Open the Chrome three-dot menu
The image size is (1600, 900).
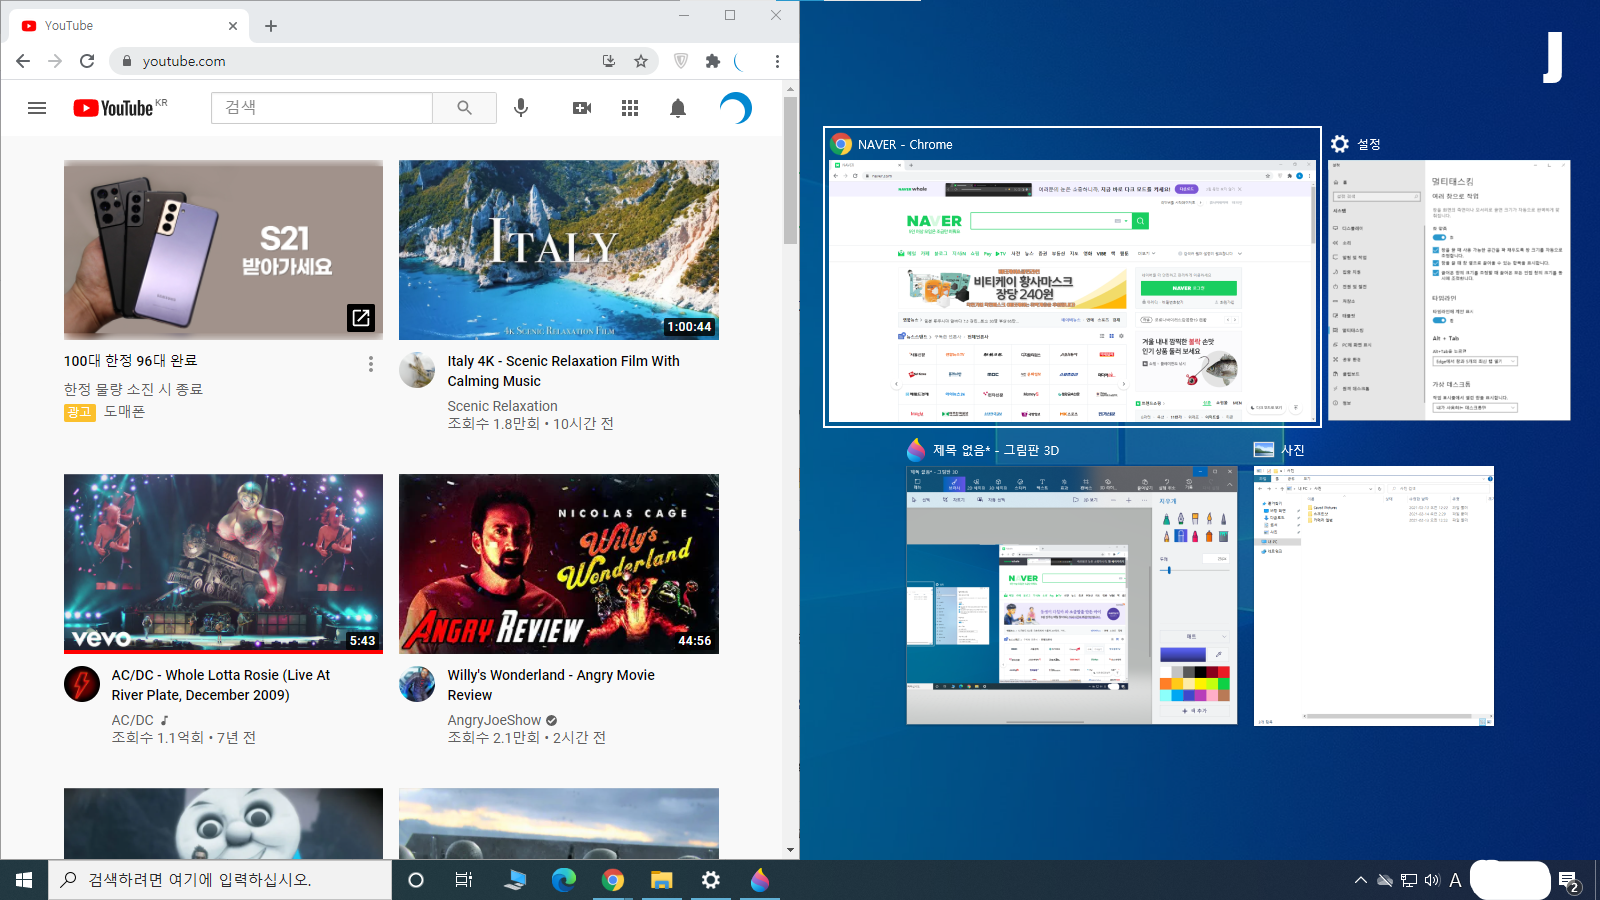click(x=777, y=61)
